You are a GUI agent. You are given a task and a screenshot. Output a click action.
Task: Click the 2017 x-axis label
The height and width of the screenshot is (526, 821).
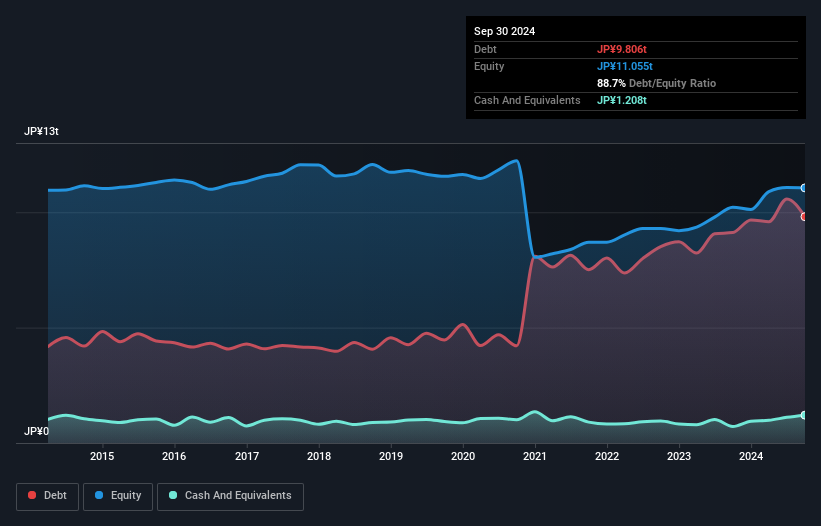[x=247, y=456]
